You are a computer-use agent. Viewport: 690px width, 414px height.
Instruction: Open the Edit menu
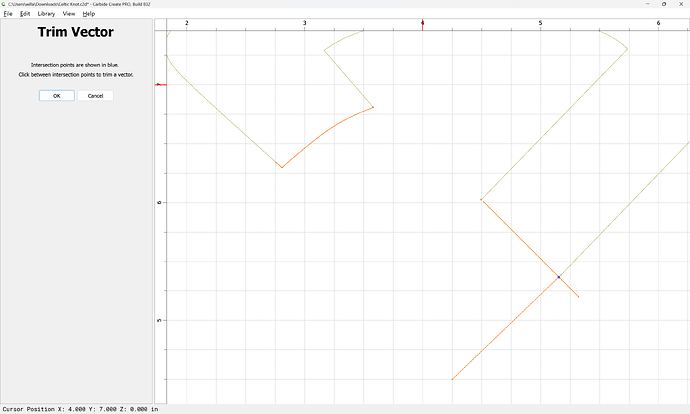pos(24,14)
